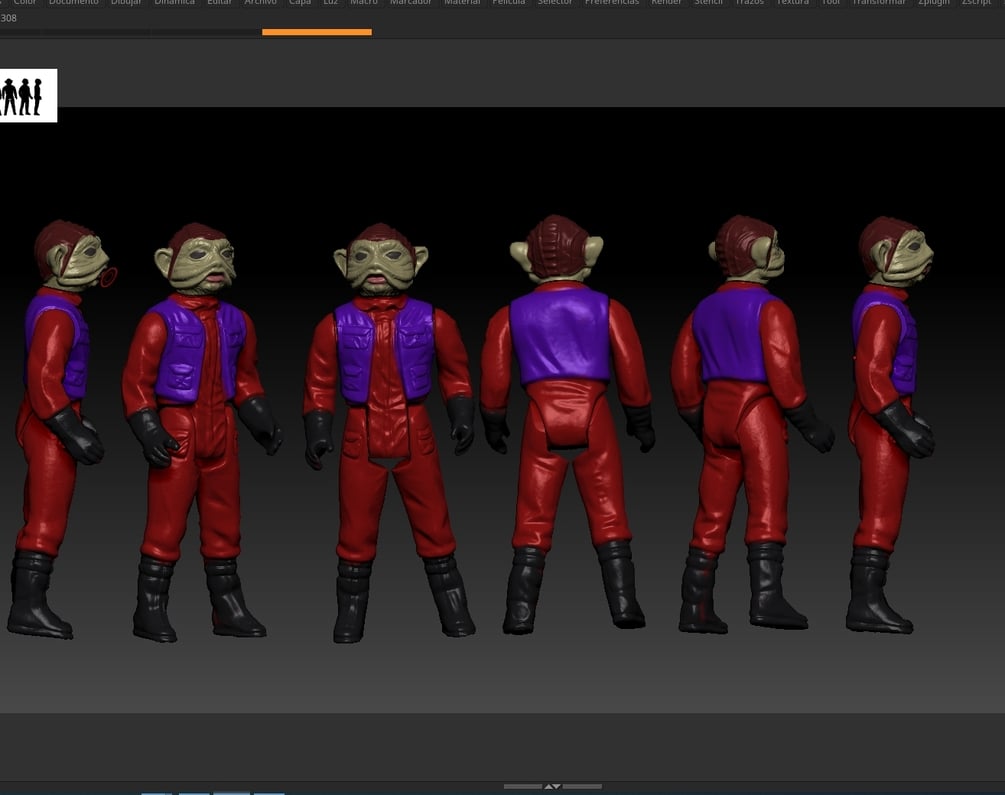Viewport: 1005px width, 795px height.
Task: Open the Render menu
Action: tap(667, 3)
